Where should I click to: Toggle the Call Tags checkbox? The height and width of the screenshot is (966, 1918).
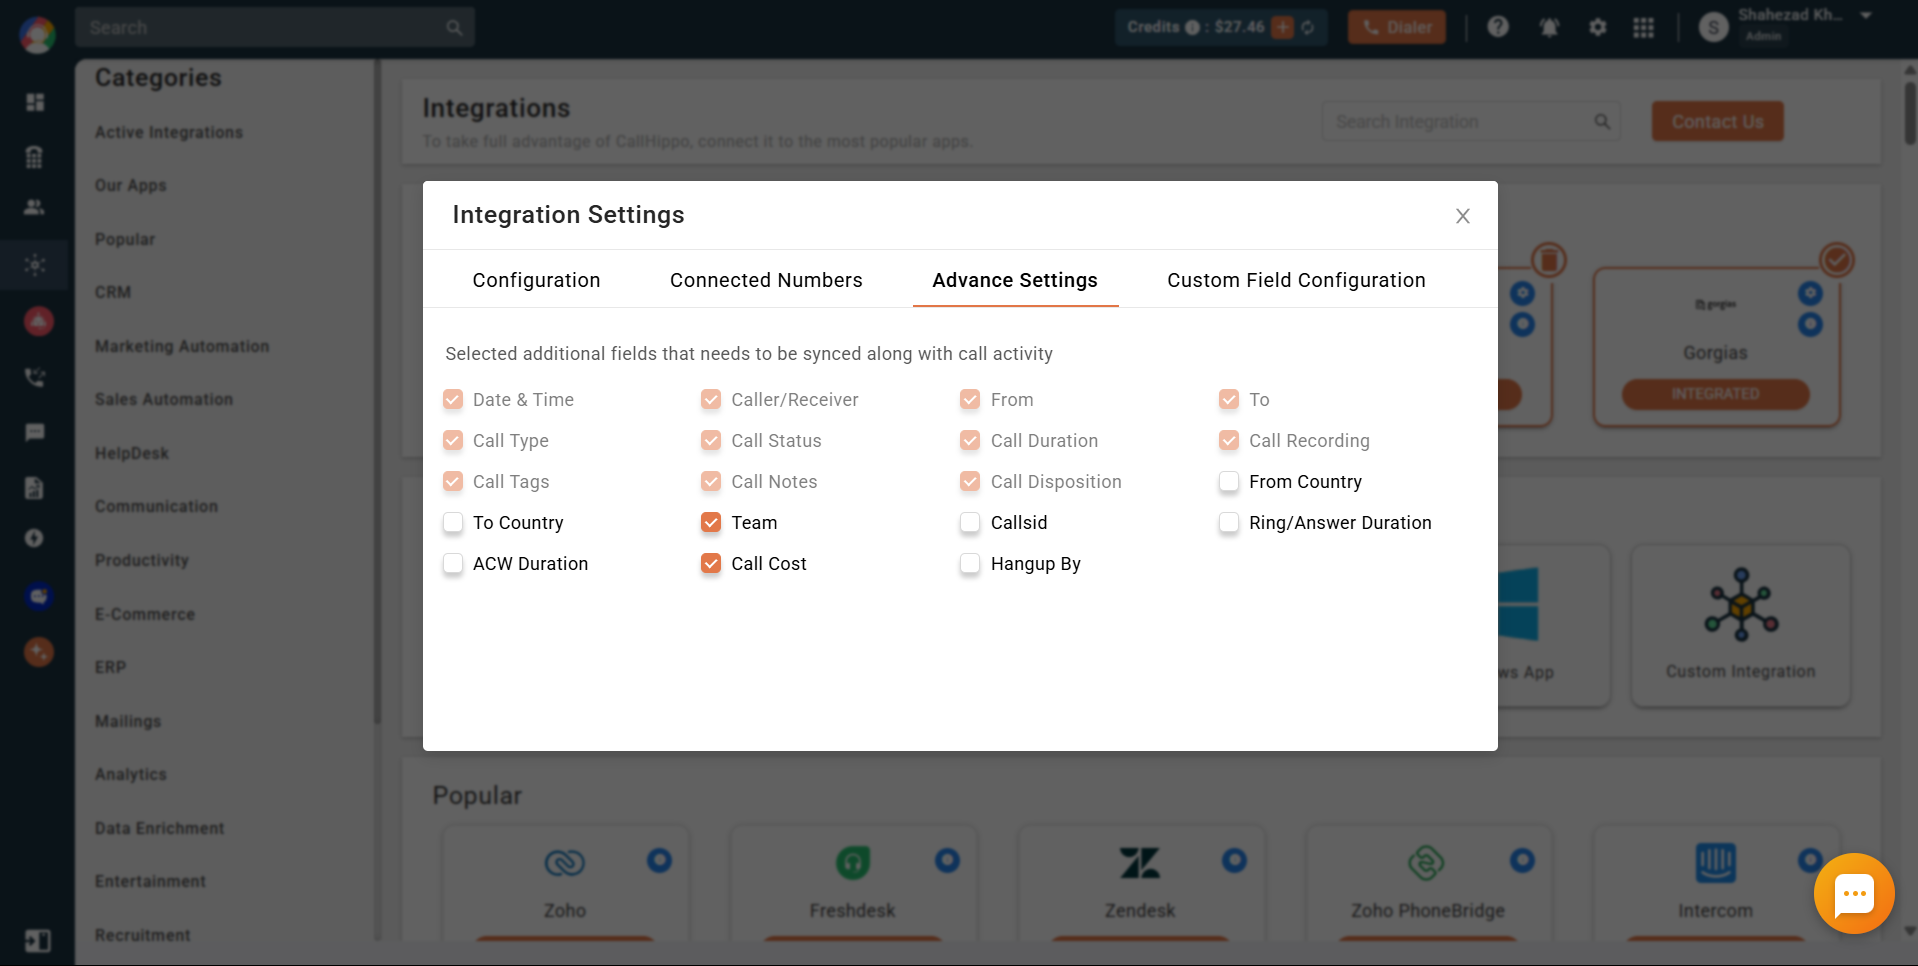tap(453, 482)
